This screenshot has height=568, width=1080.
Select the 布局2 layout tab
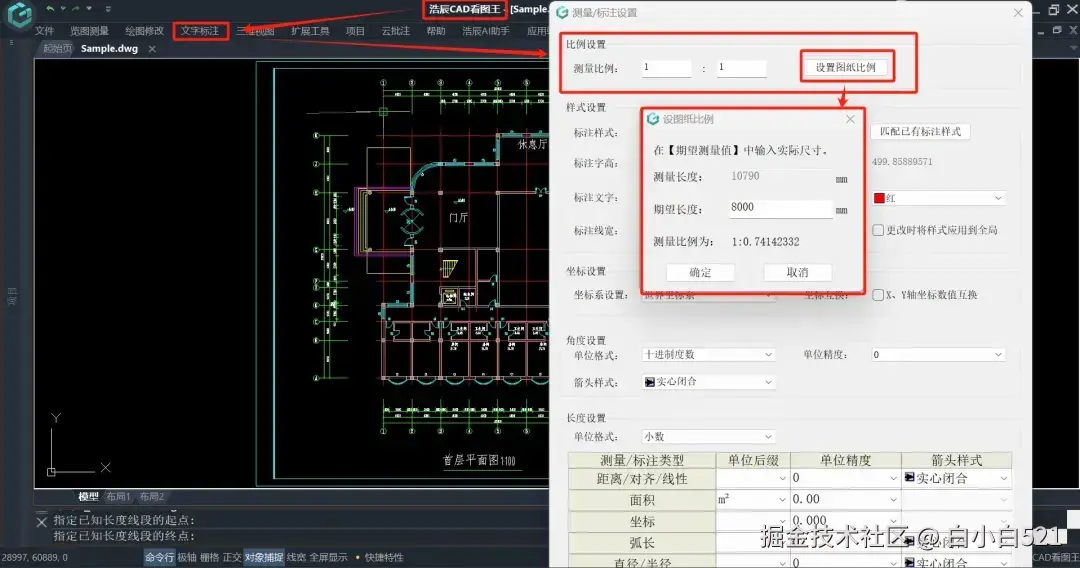(152, 496)
